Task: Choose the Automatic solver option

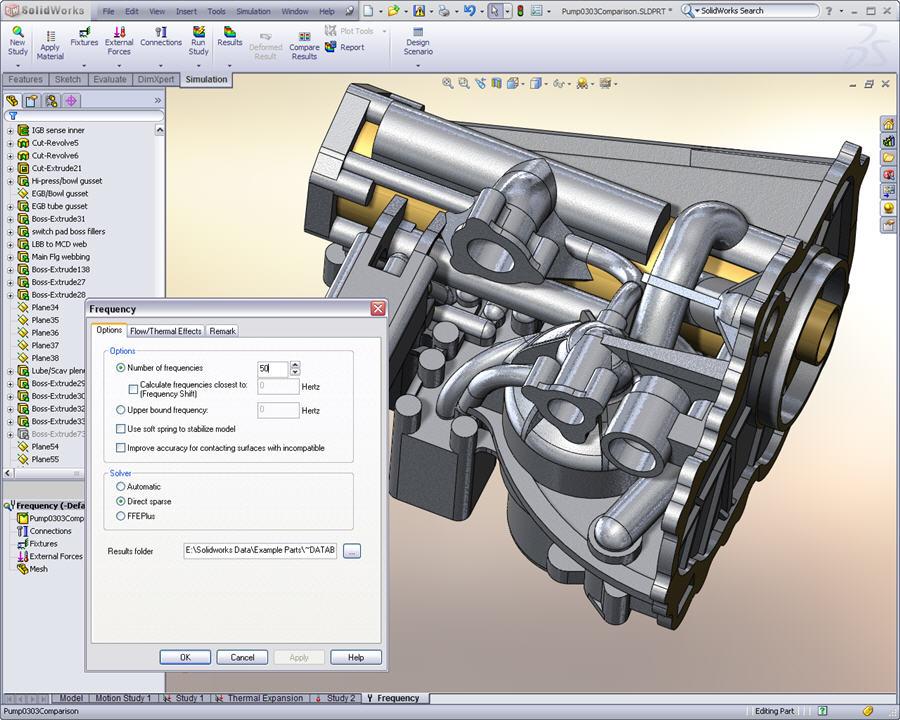Action: 121,486
